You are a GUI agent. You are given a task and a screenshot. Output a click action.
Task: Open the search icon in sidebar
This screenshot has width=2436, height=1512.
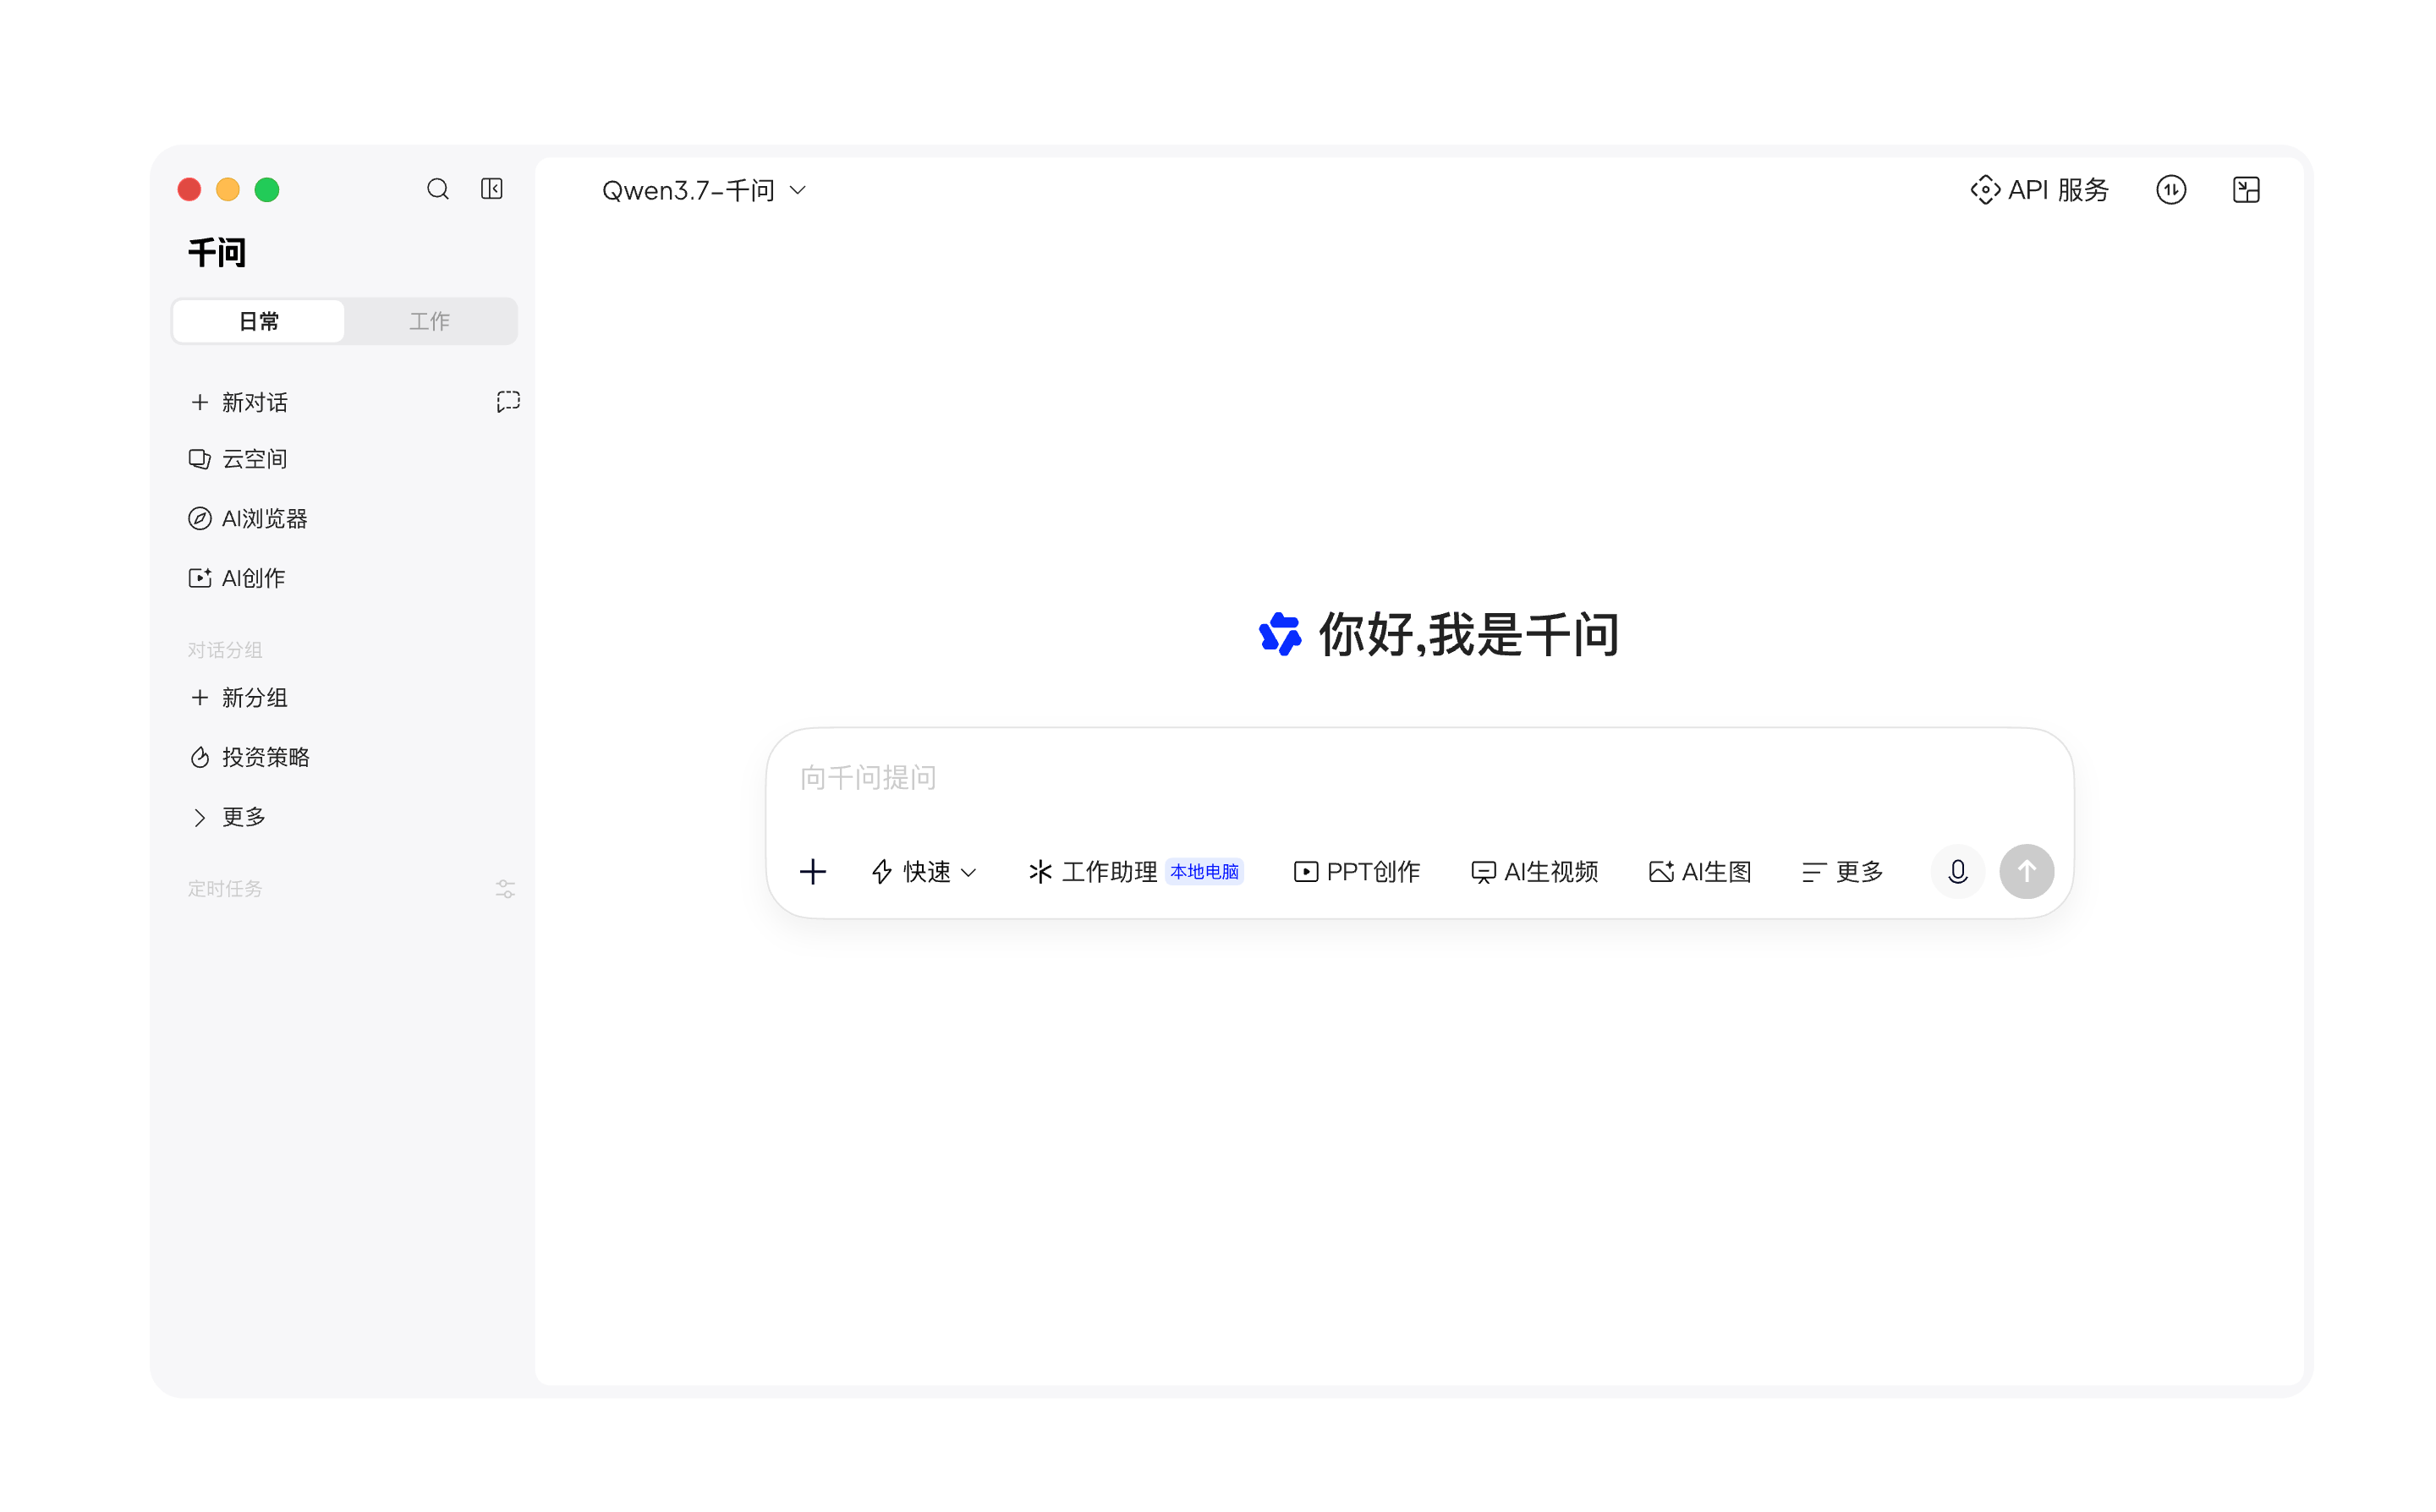pyautogui.click(x=438, y=189)
